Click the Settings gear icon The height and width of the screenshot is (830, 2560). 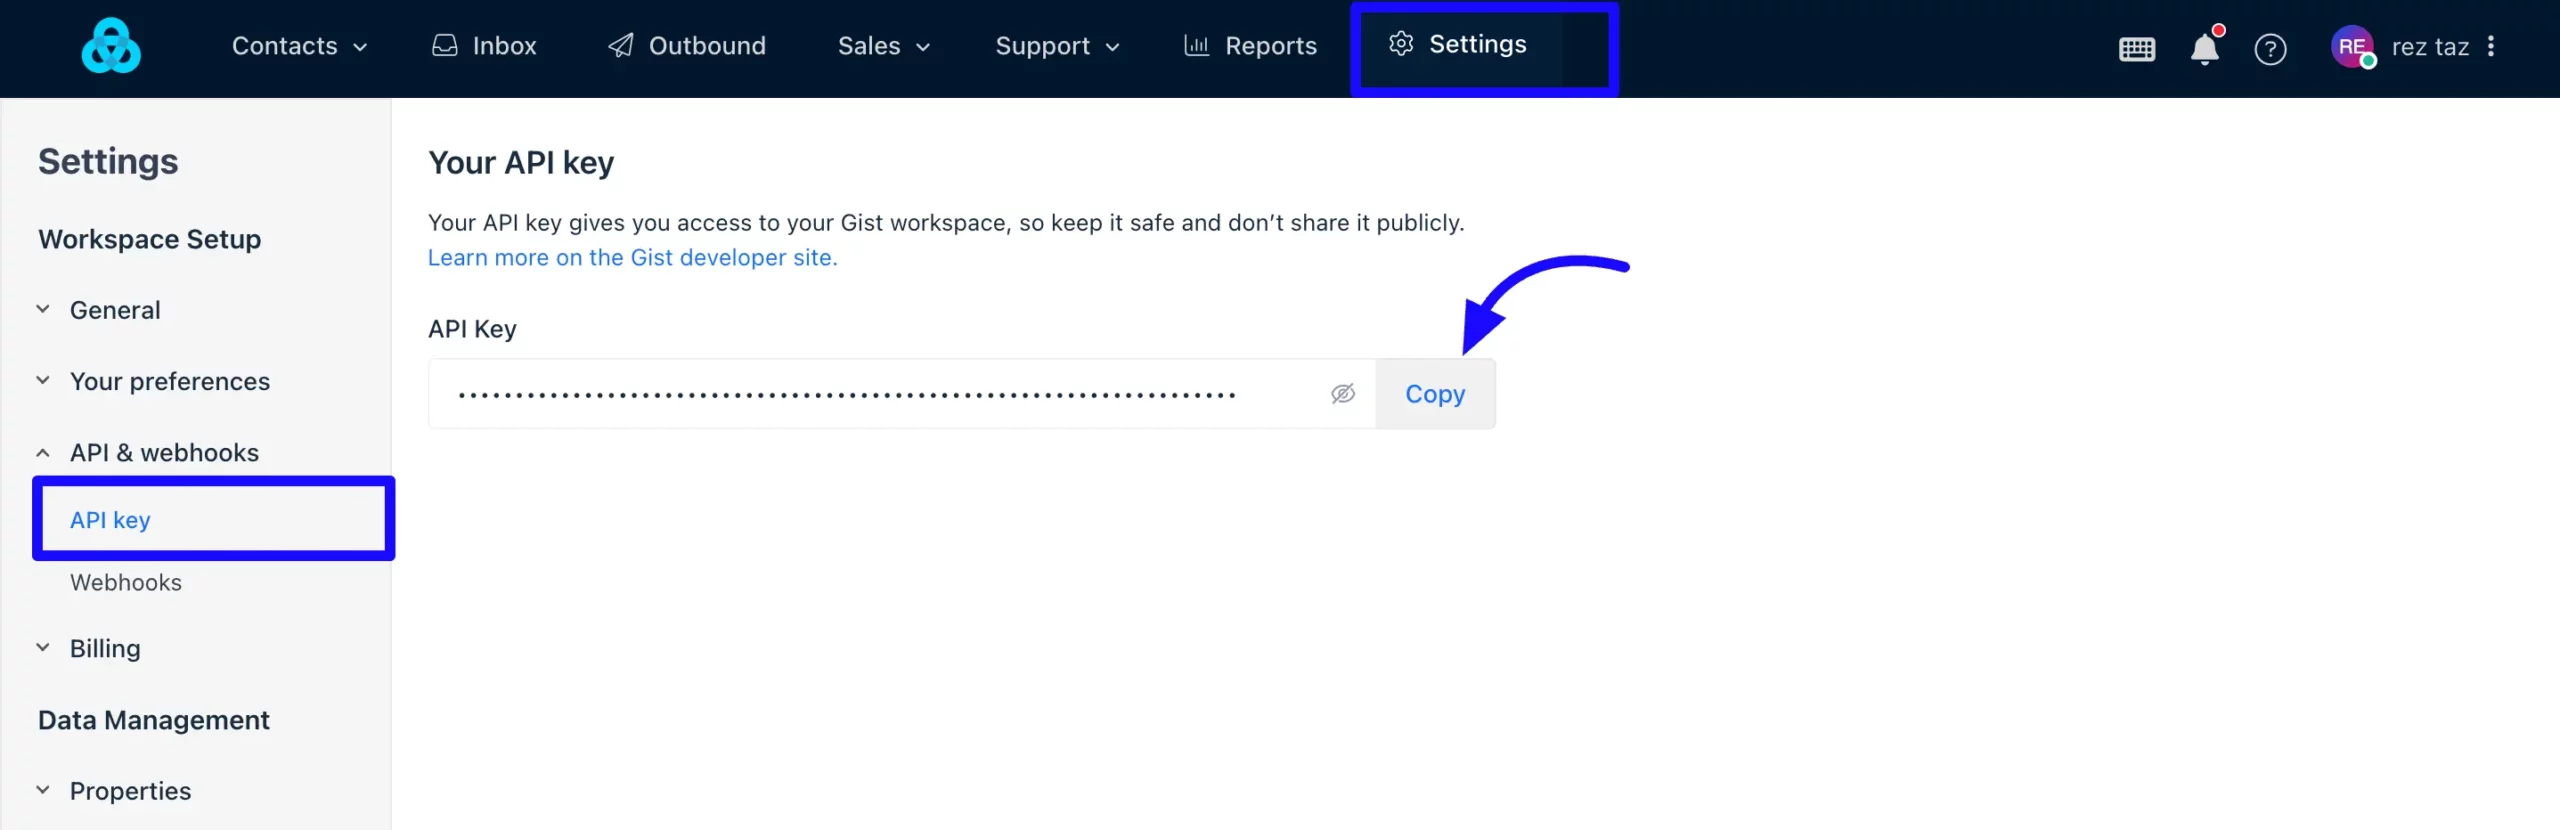pos(1401,44)
